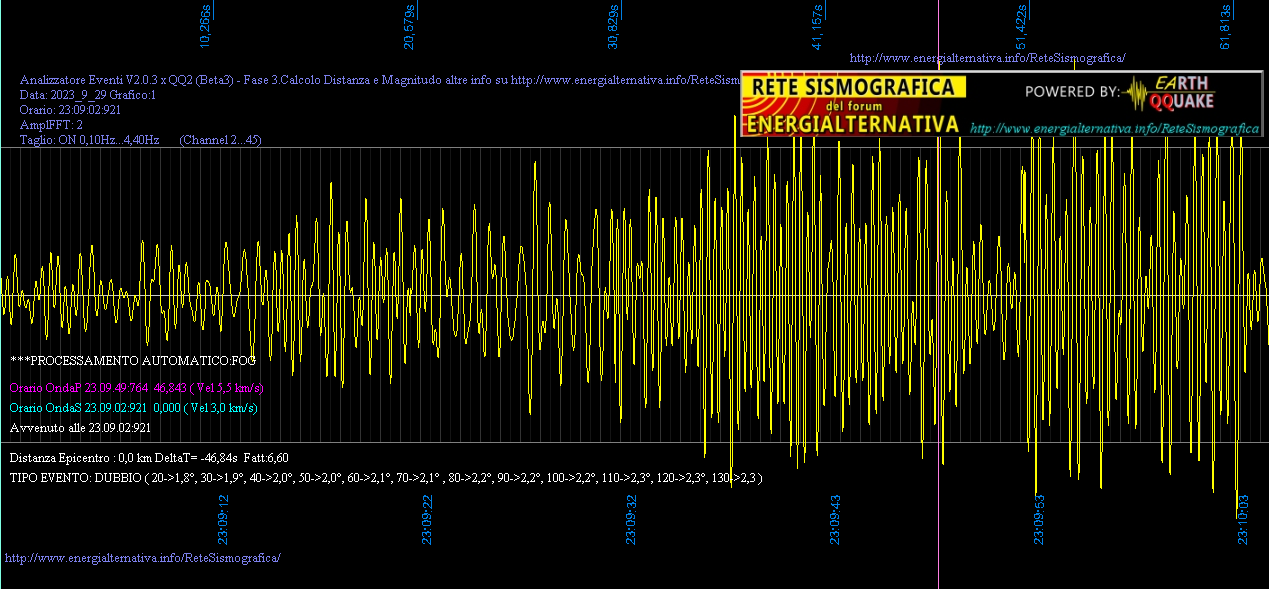Click the 23:10:03 time axis label
Screen dimensions: 1269x589
pos(1243,519)
